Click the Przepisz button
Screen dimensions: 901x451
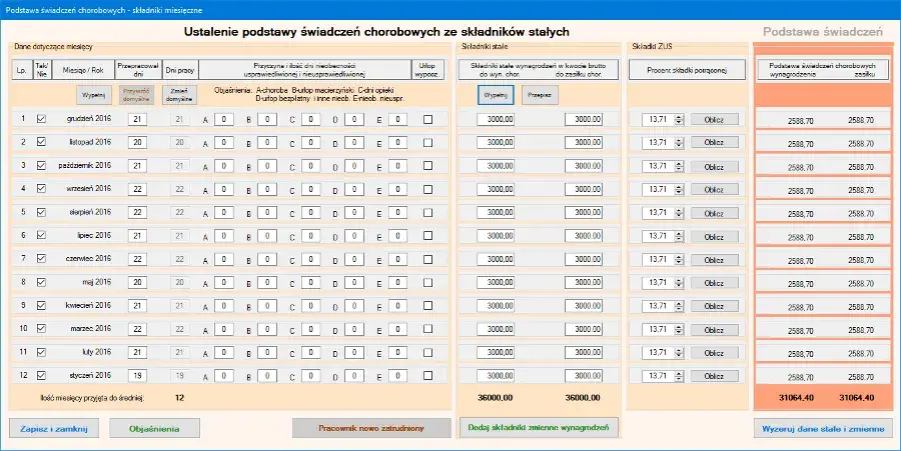[x=540, y=95]
